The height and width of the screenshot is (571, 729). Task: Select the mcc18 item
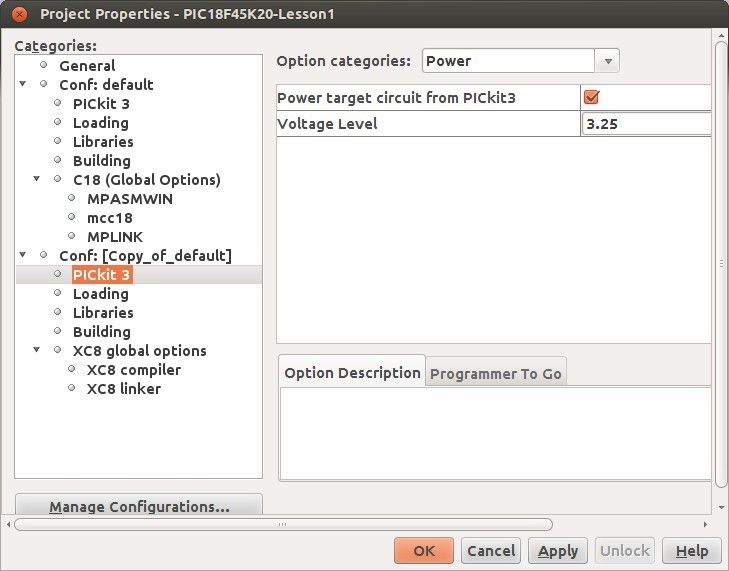point(110,218)
